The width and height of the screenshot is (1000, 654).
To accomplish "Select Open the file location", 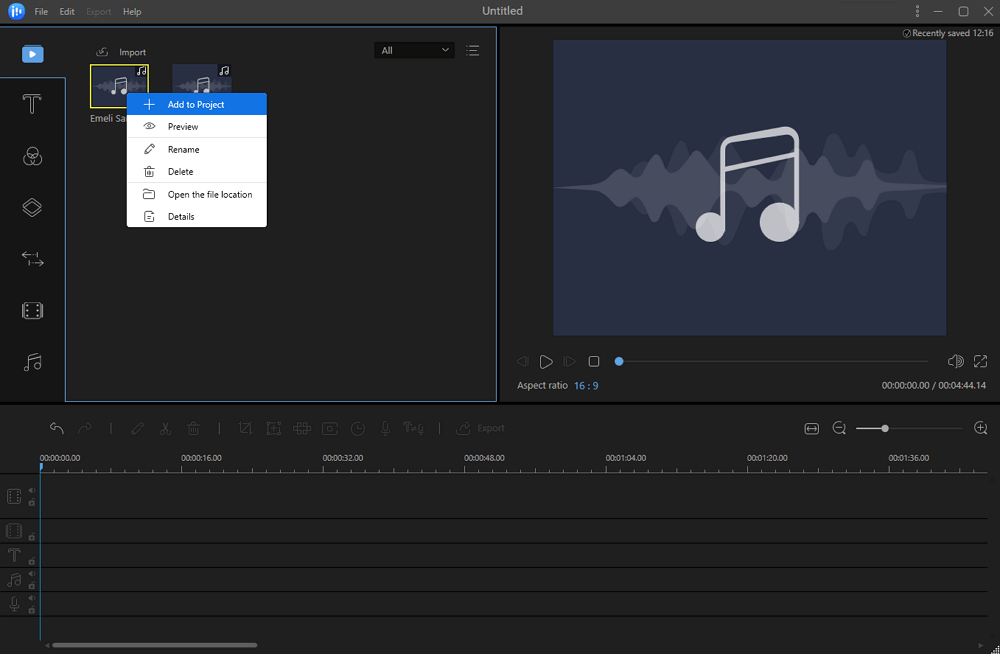I will (209, 194).
